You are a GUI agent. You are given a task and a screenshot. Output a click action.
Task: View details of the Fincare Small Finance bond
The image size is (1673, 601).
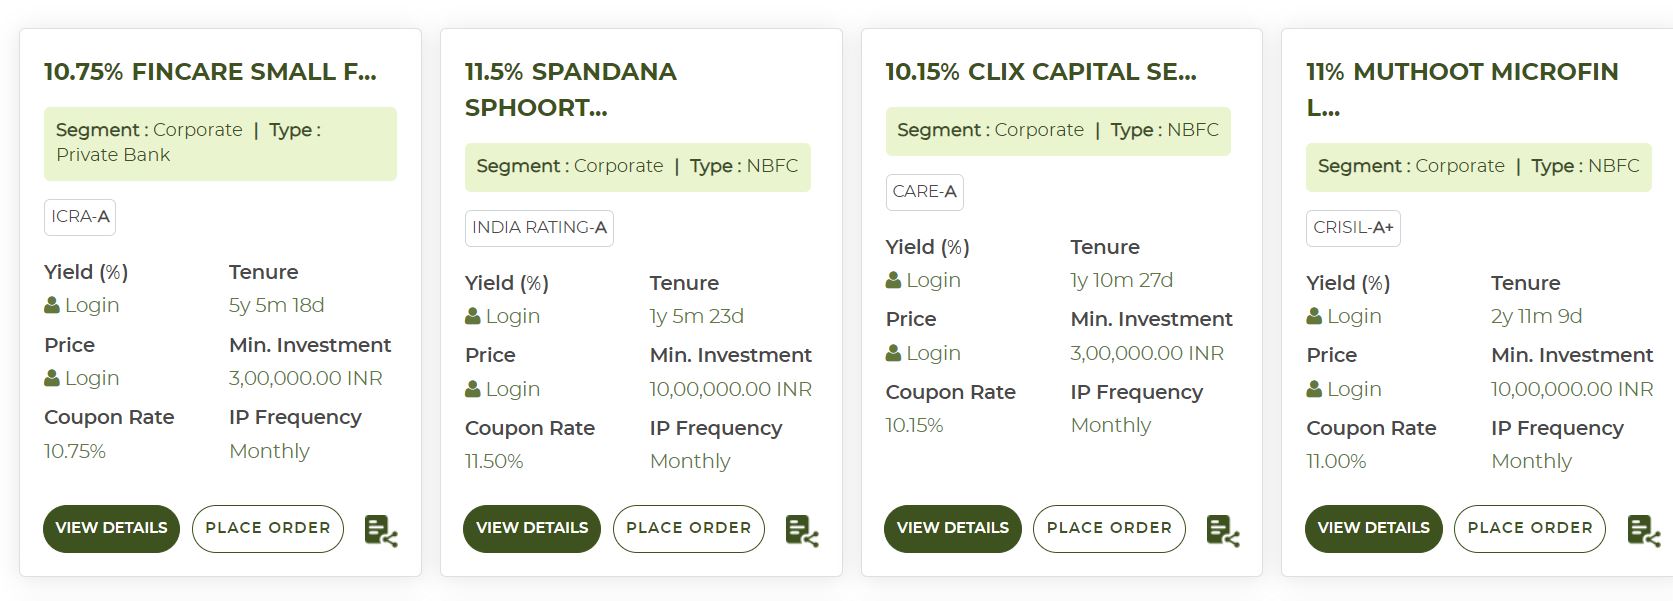pyautogui.click(x=111, y=528)
